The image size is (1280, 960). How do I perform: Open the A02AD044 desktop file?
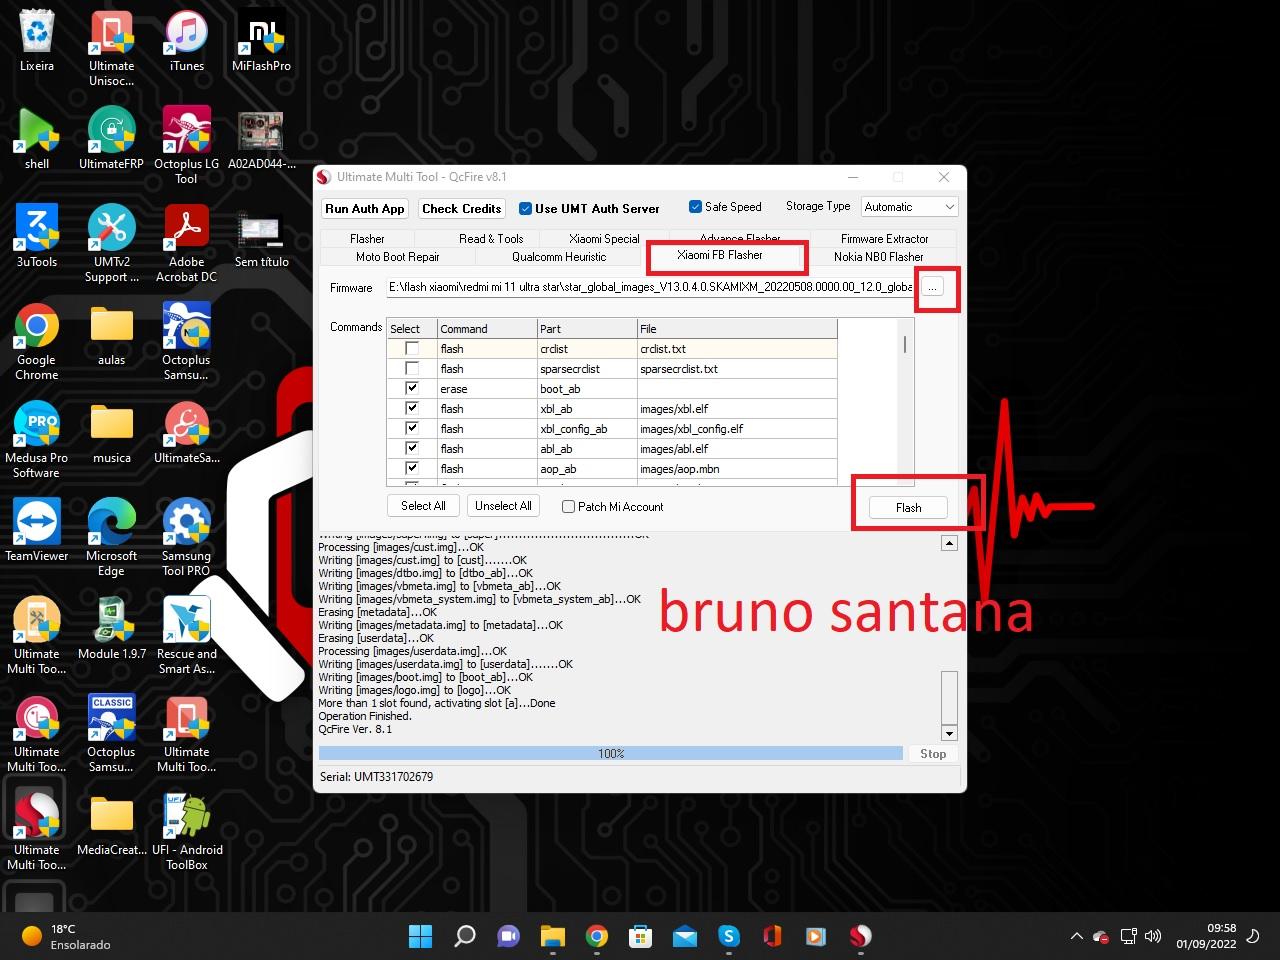pyautogui.click(x=261, y=138)
